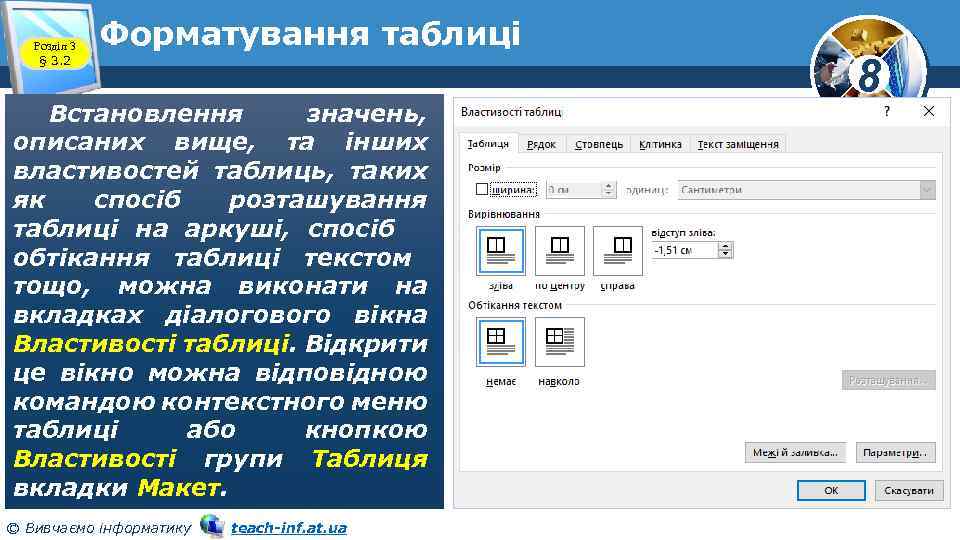Select left table alignment icon
This screenshot has width=960, height=540.
tap(500, 251)
